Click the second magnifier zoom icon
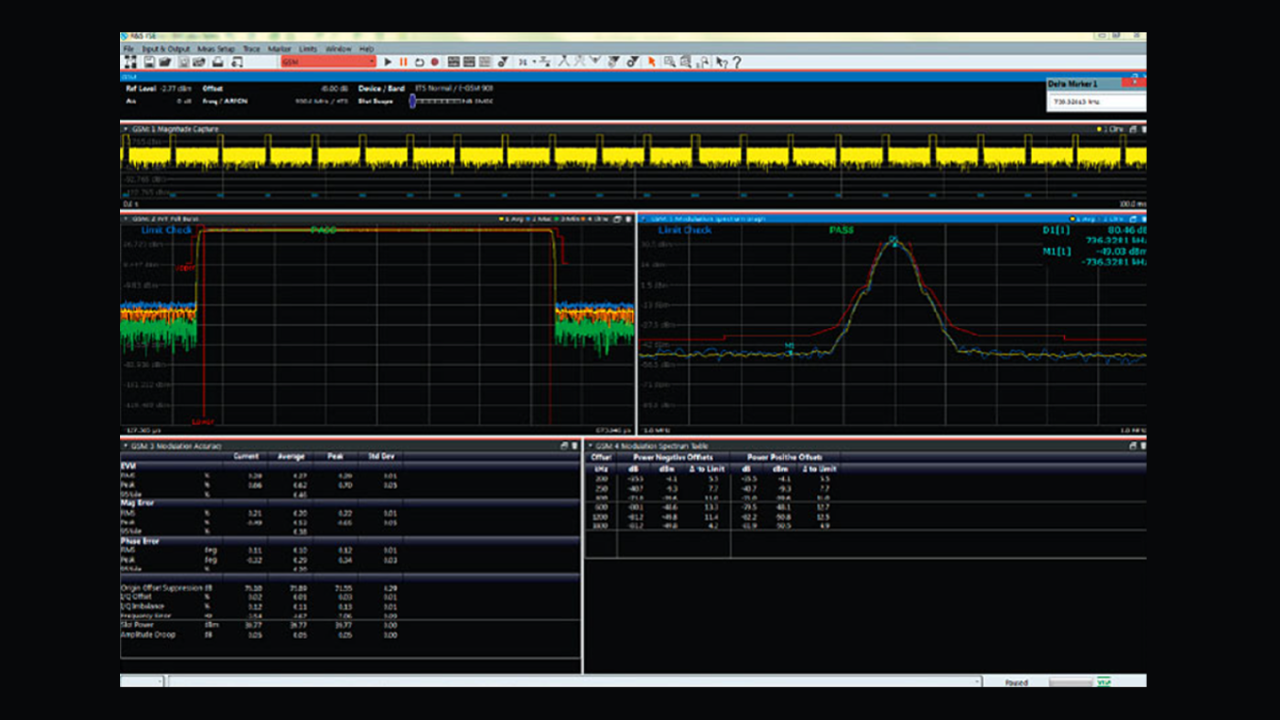This screenshot has width=1280, height=720. point(685,62)
